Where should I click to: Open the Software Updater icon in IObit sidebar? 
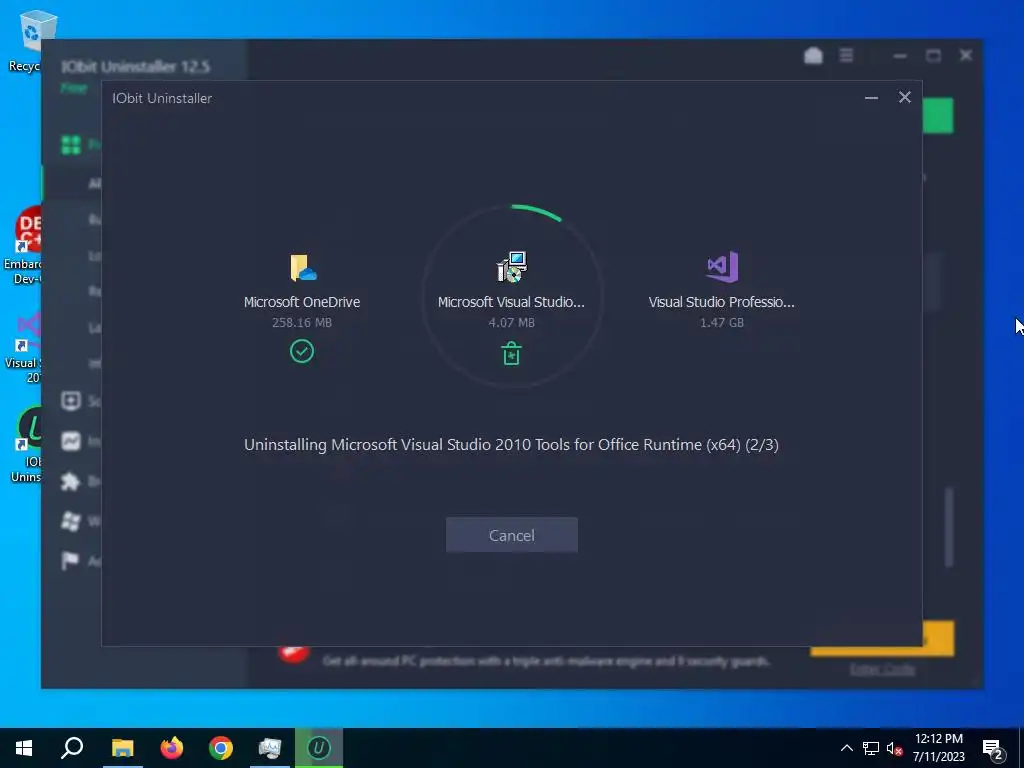coord(71,400)
